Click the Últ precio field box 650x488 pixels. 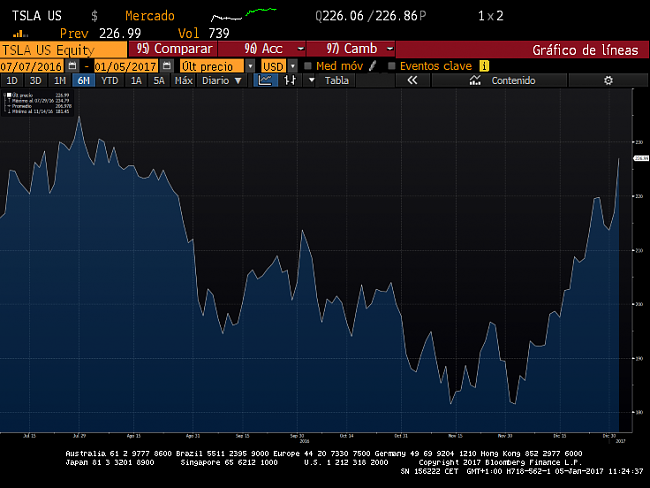212,66
